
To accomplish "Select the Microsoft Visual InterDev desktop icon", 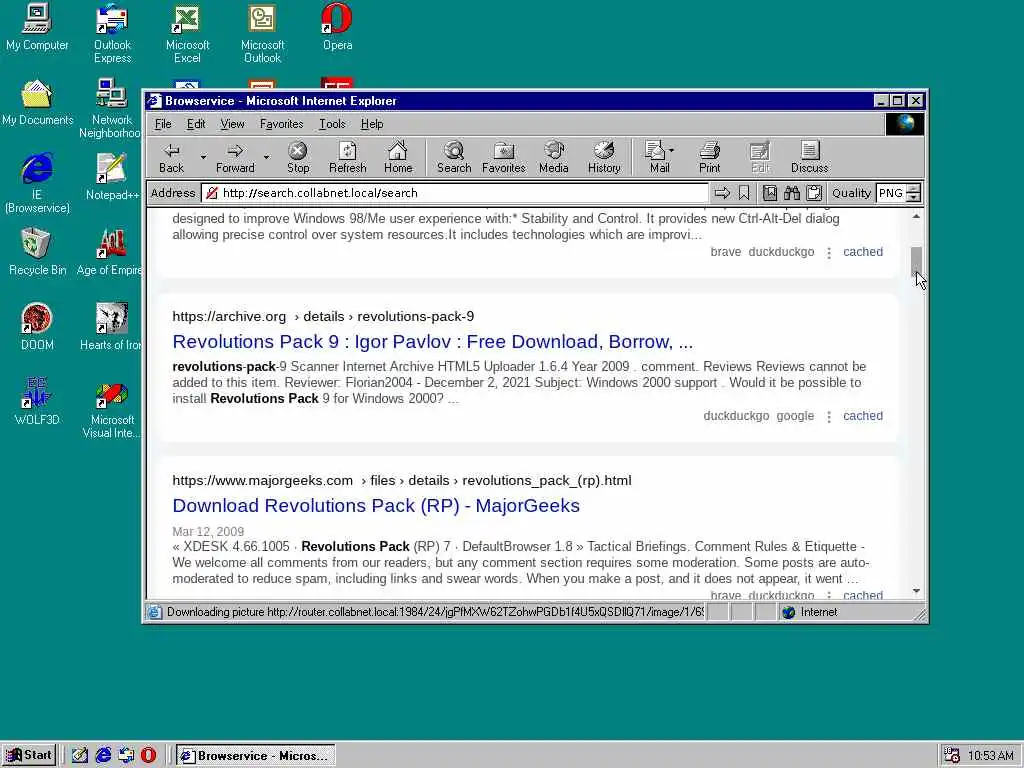I will pyautogui.click(x=112, y=409).
